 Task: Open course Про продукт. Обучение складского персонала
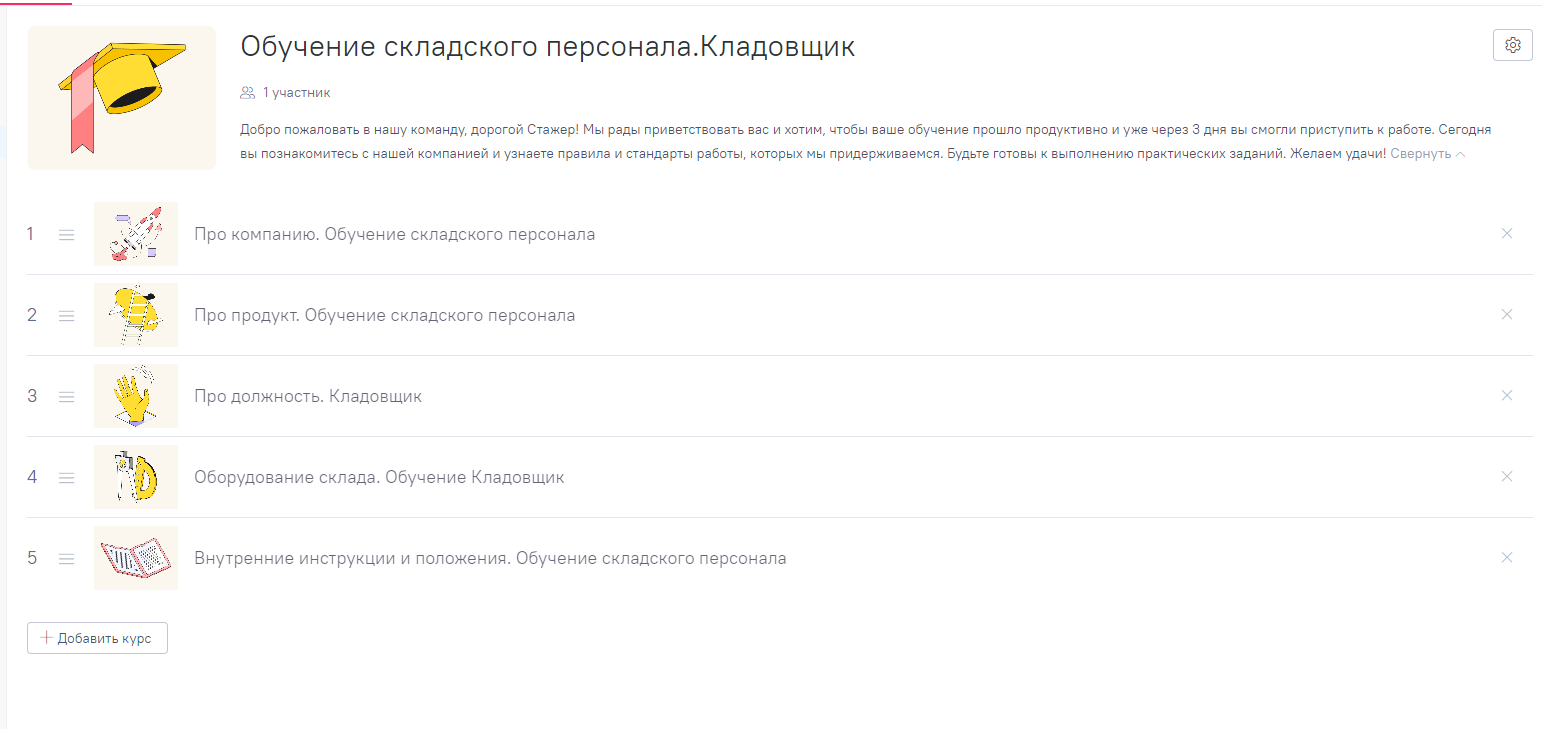385,316
